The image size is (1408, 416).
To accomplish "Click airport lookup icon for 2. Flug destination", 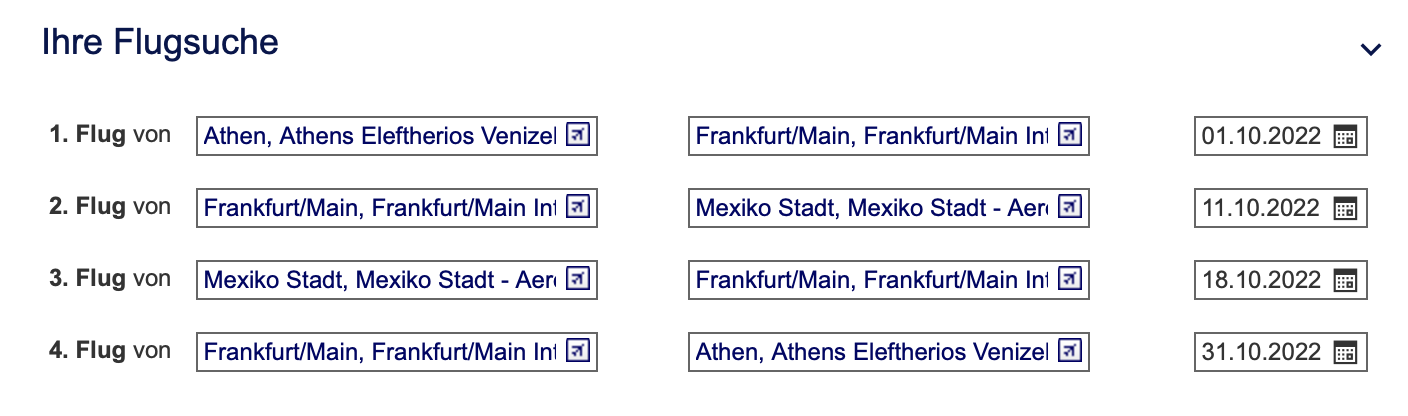I will tap(1070, 207).
